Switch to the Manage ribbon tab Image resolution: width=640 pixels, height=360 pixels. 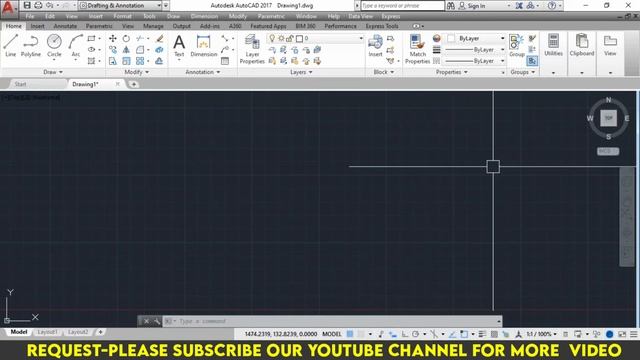pos(153,26)
